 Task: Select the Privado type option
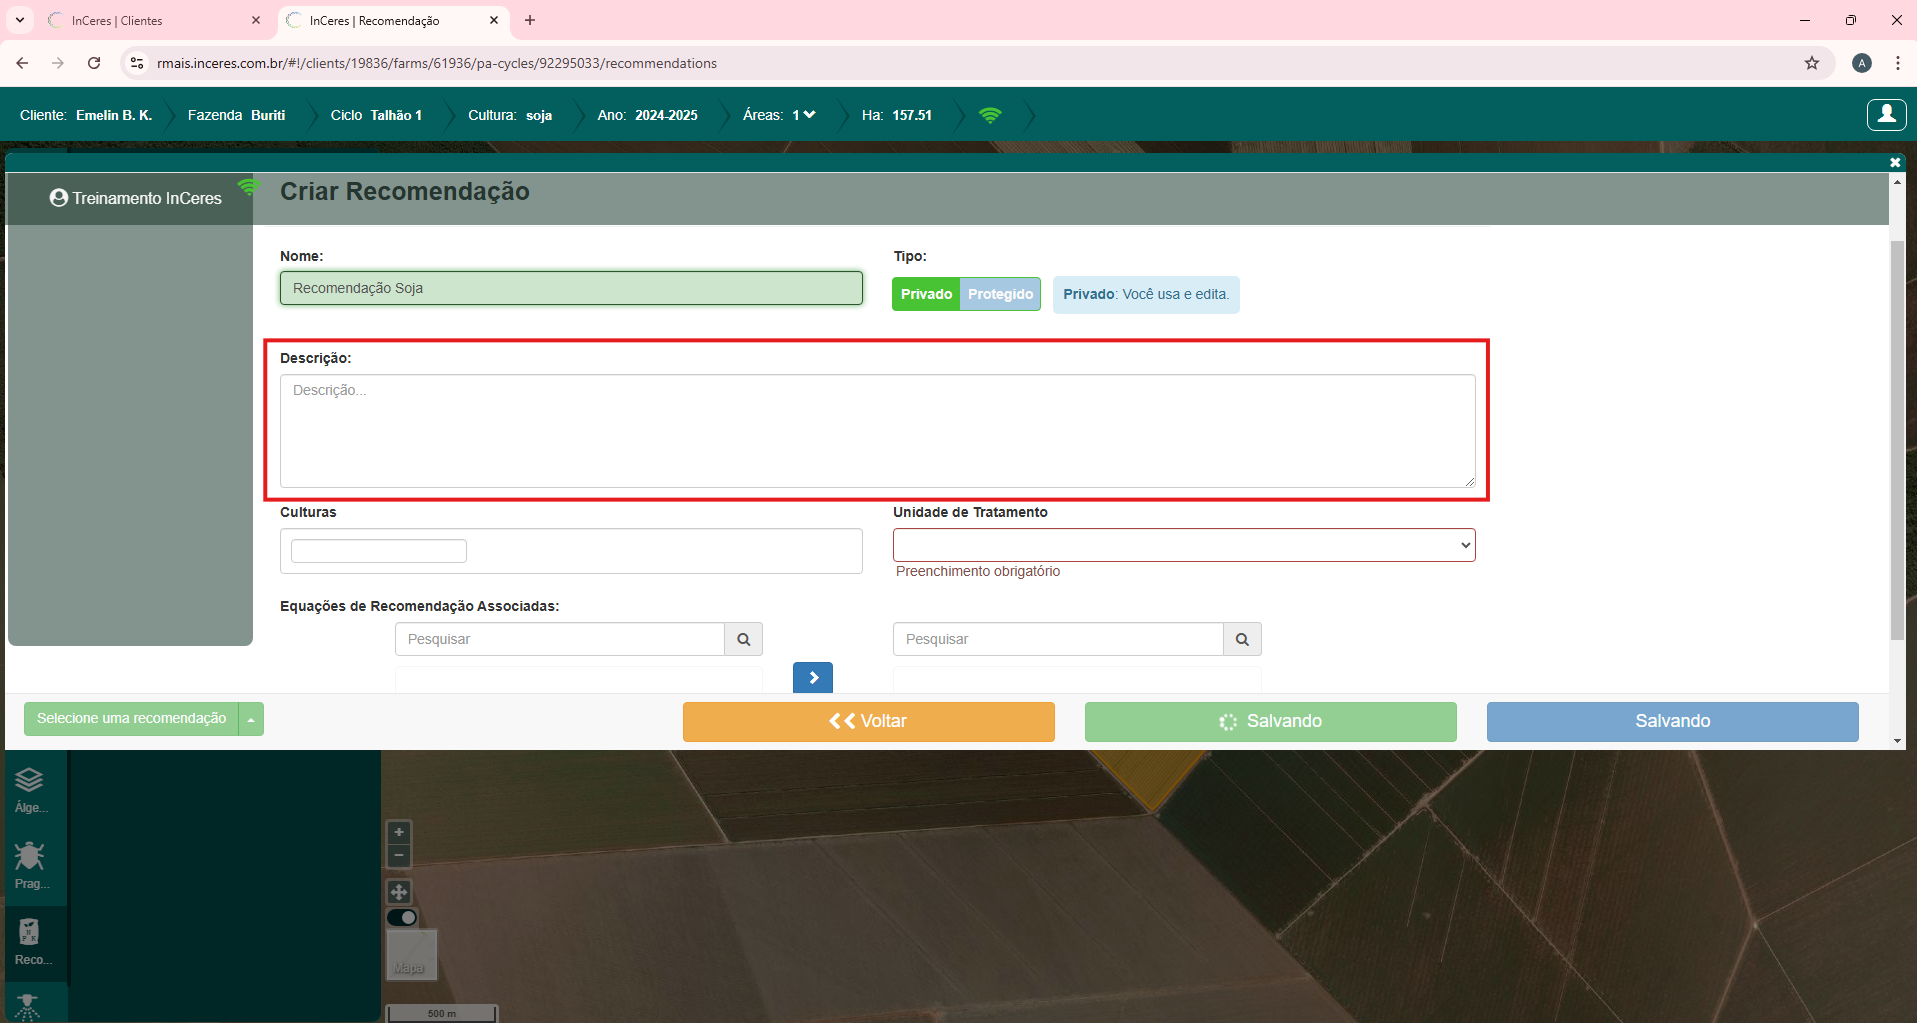pos(926,294)
